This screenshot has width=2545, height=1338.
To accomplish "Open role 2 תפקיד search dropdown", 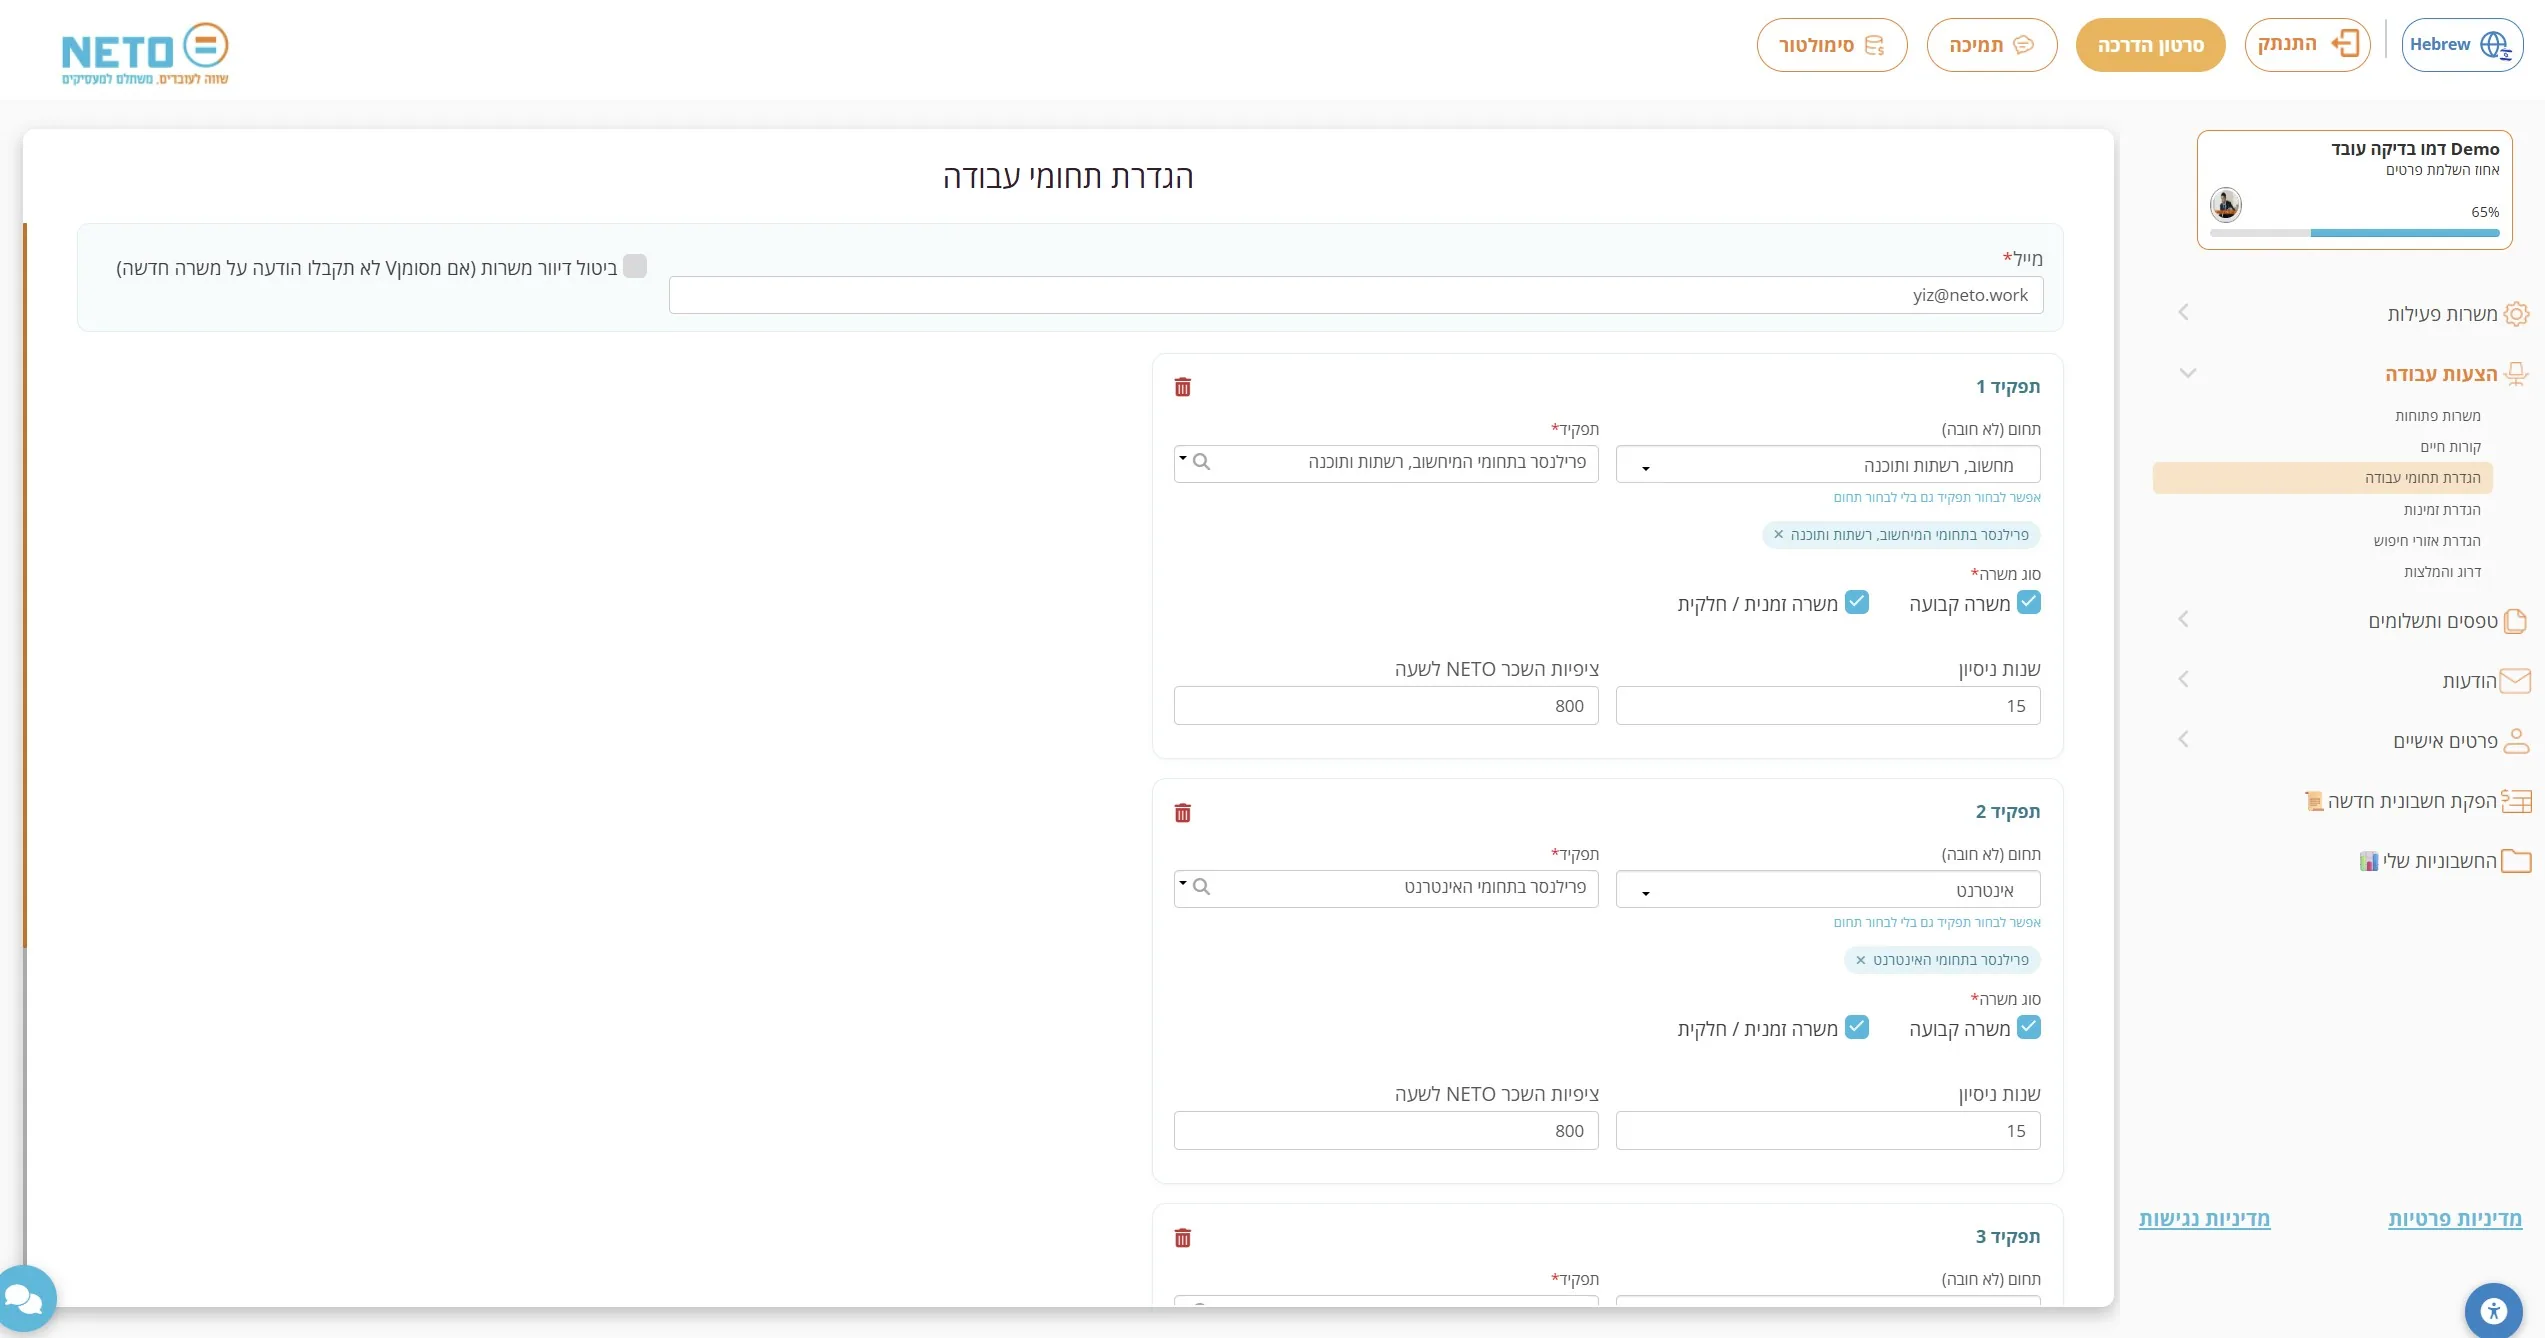I will point(1386,888).
